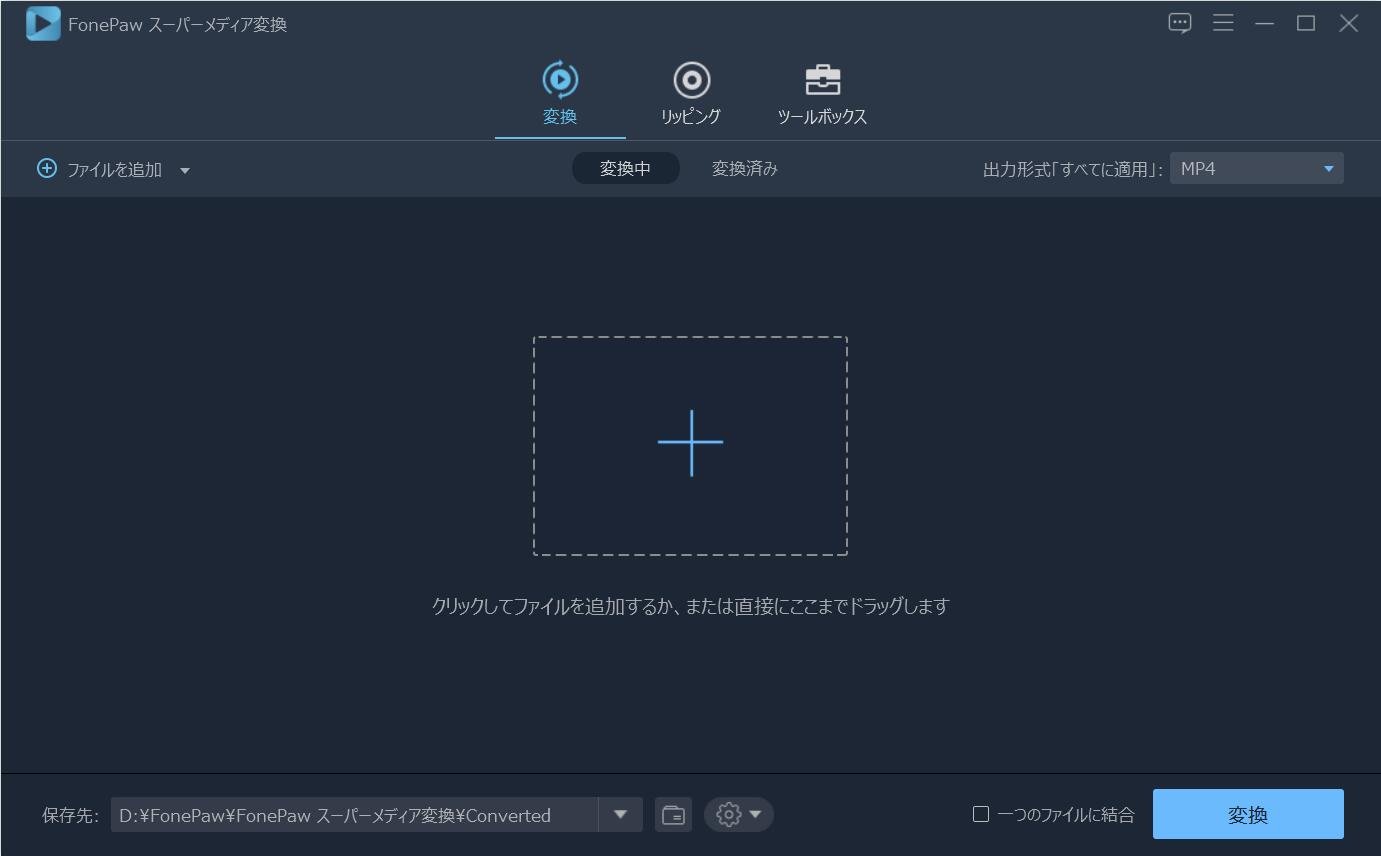Click the FonePaw app logo icon
Viewport: 1381px width, 856px height.
(42, 22)
